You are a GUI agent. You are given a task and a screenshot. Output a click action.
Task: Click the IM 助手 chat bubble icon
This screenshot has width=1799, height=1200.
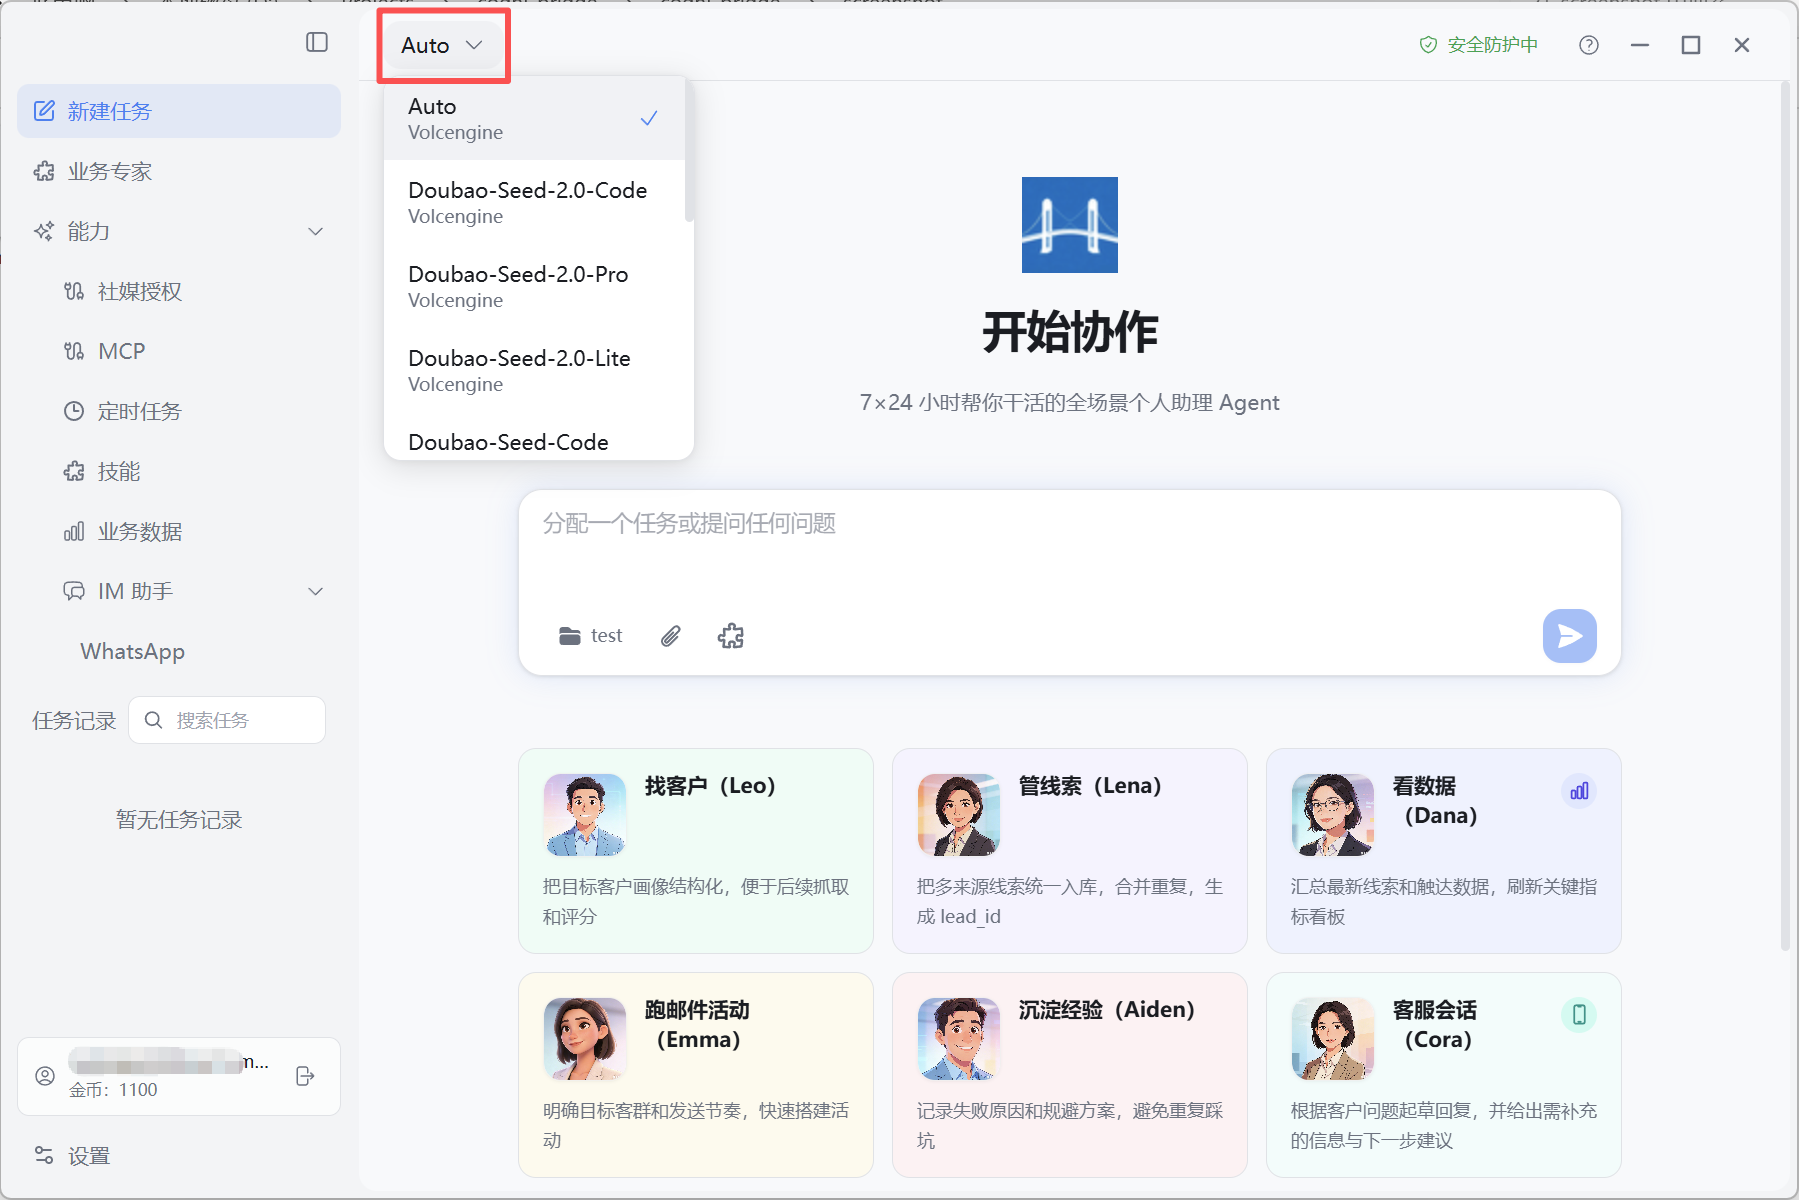point(74,591)
